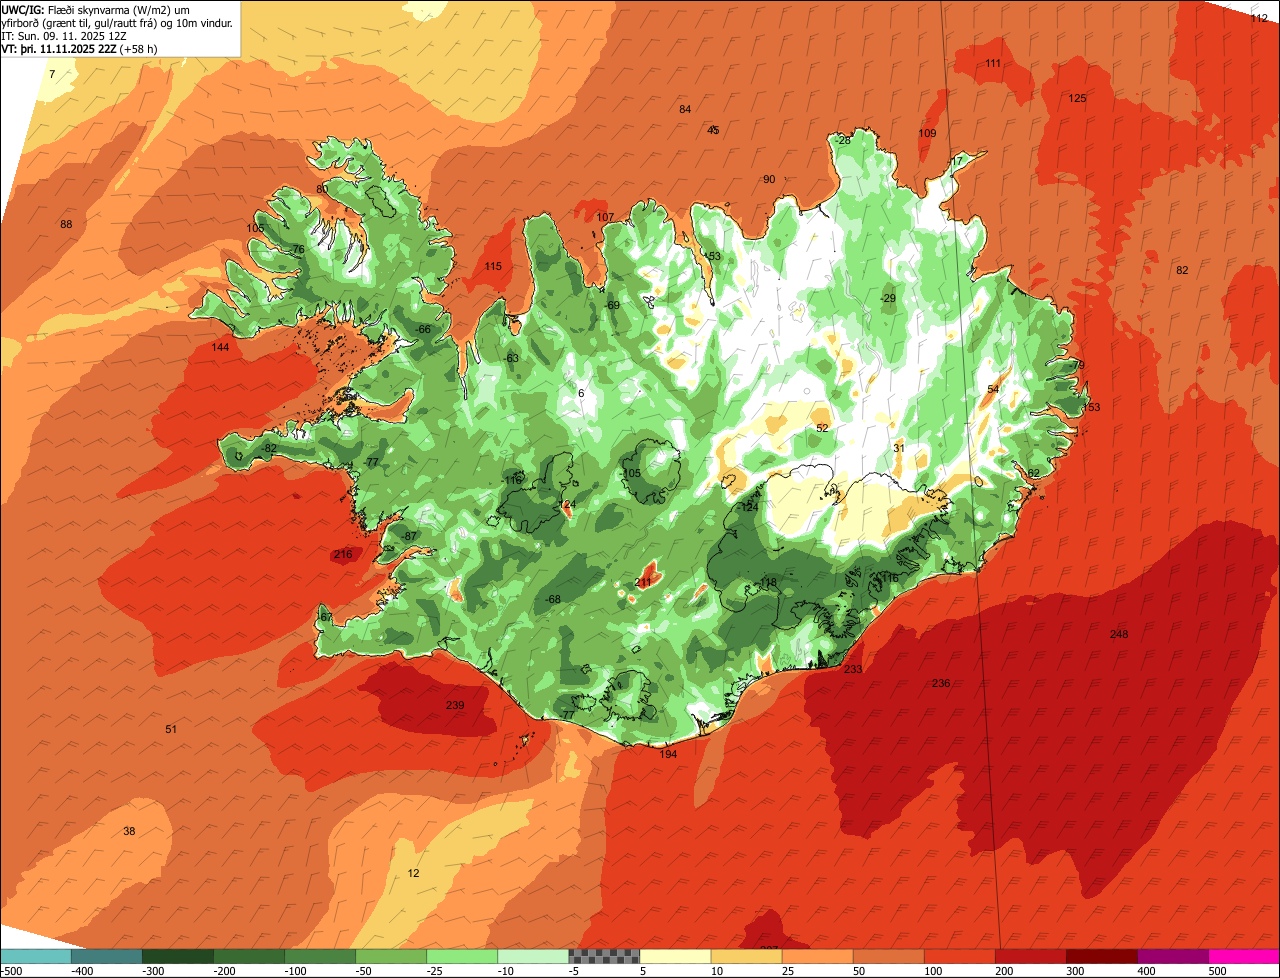Click the value 38 near the bottom-left corner
The image size is (1280, 978).
(129, 831)
